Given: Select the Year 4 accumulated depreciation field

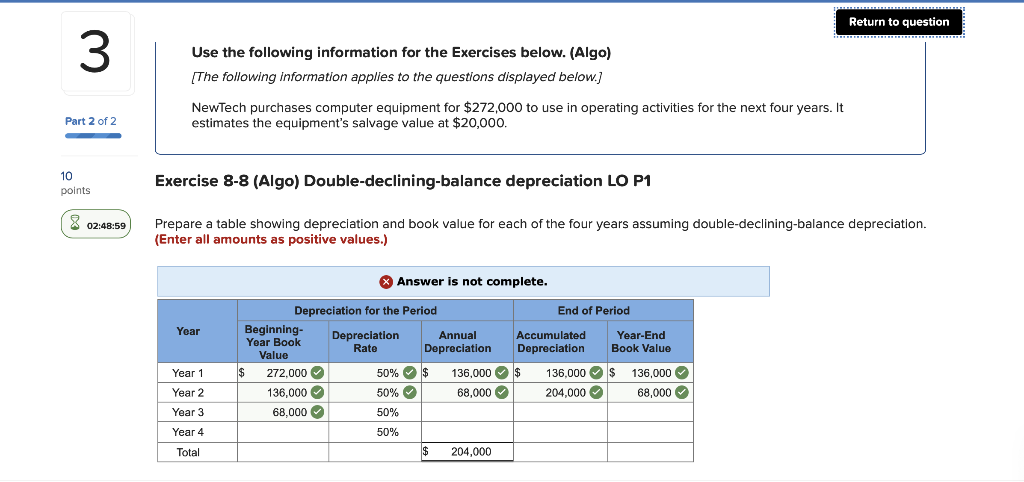Looking at the screenshot, I should 561,432.
